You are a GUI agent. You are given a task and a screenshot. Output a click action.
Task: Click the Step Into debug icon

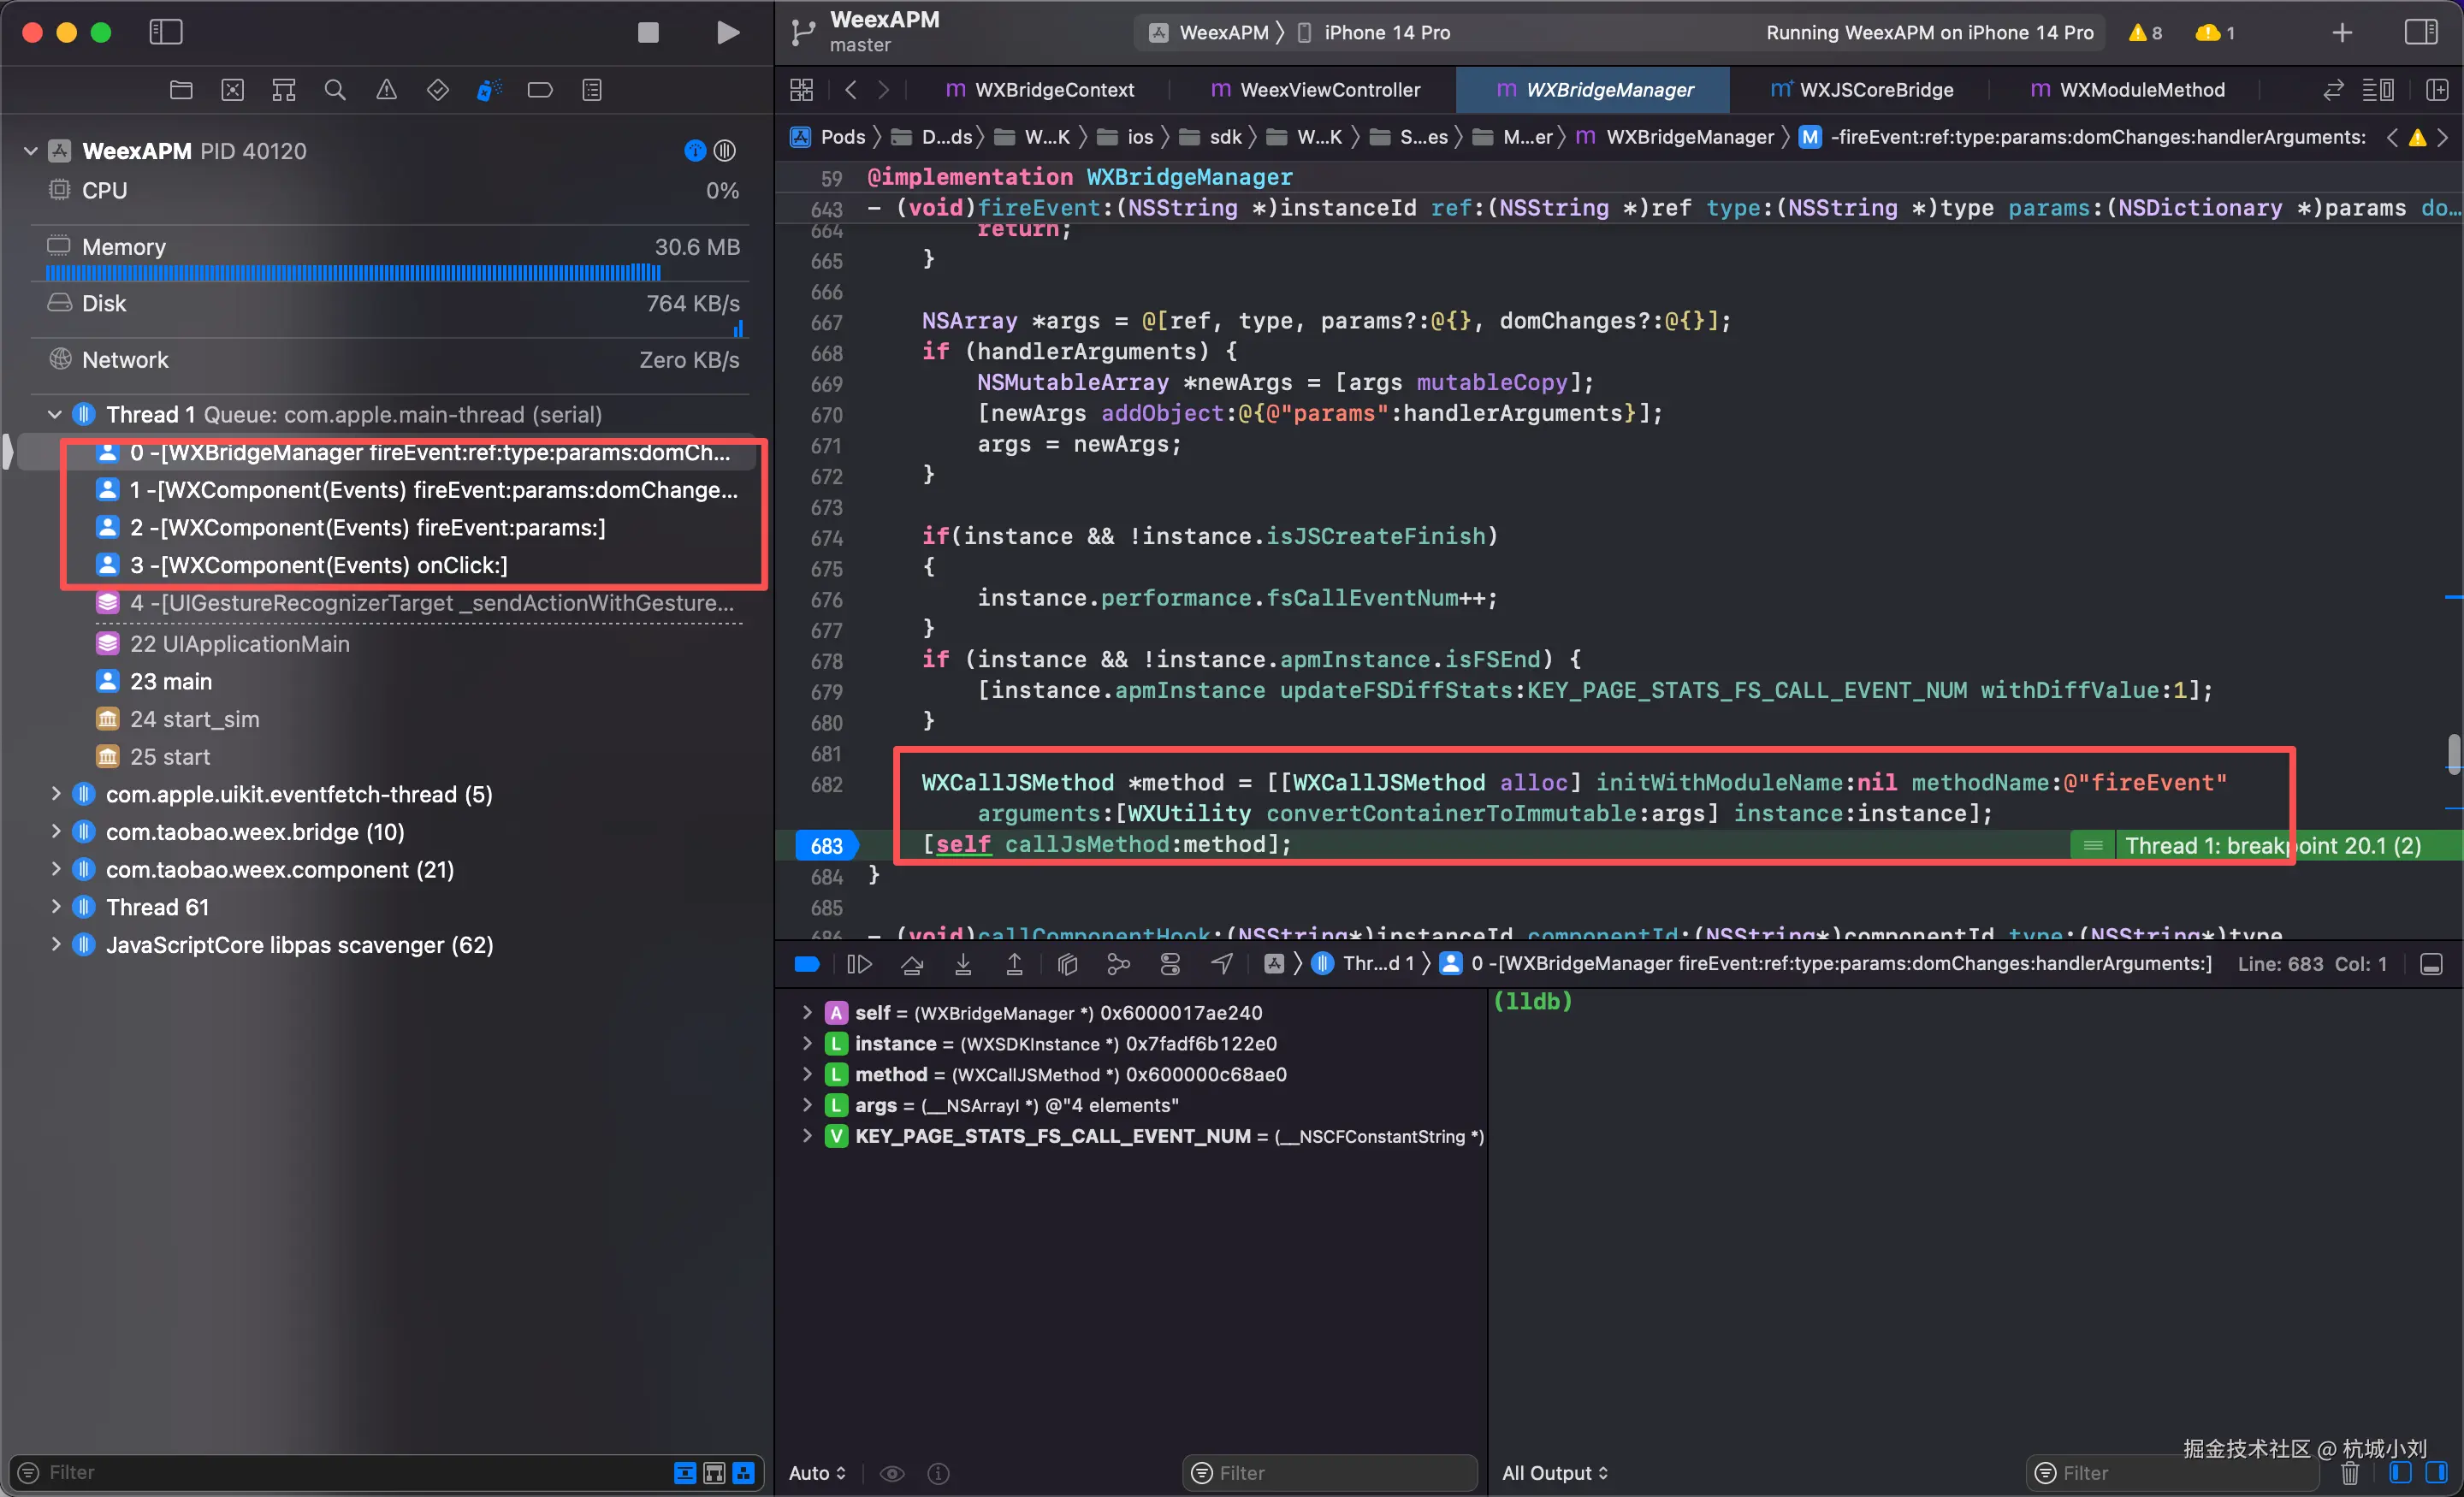coord(963,964)
